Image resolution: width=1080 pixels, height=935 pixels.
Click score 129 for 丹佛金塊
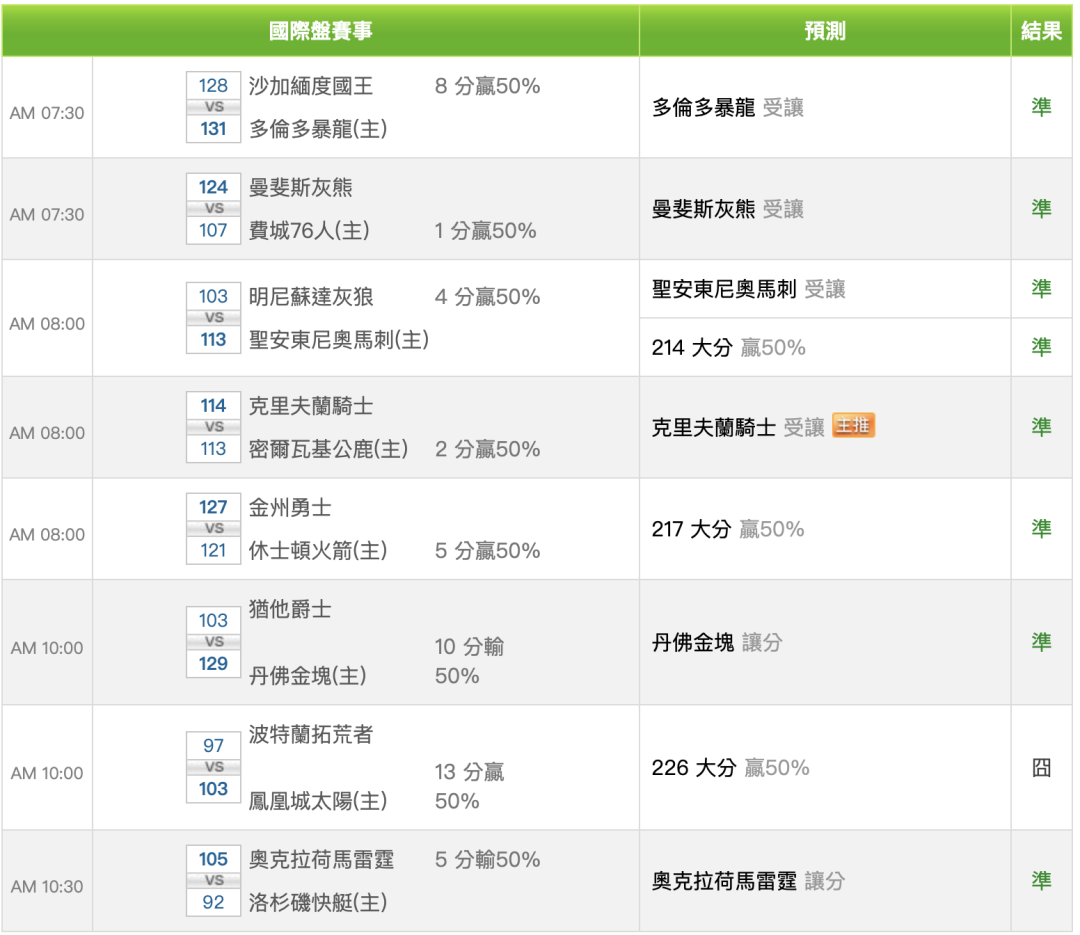click(x=214, y=664)
